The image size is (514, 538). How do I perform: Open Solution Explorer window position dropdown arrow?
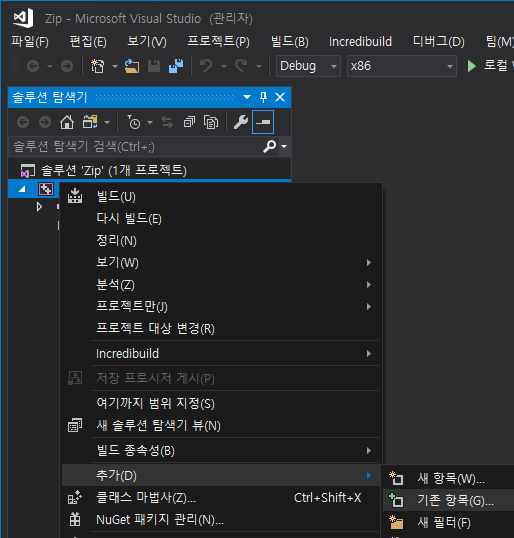247,97
